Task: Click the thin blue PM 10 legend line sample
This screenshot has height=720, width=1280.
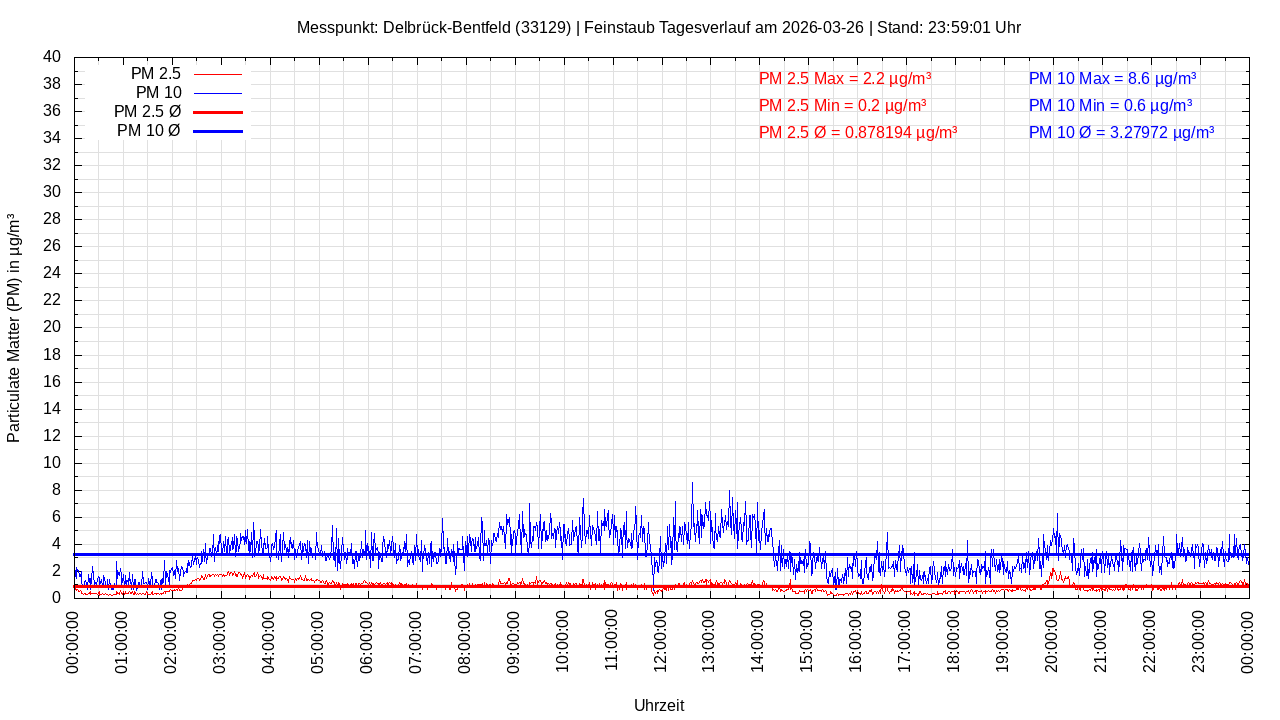Action: coord(217,93)
